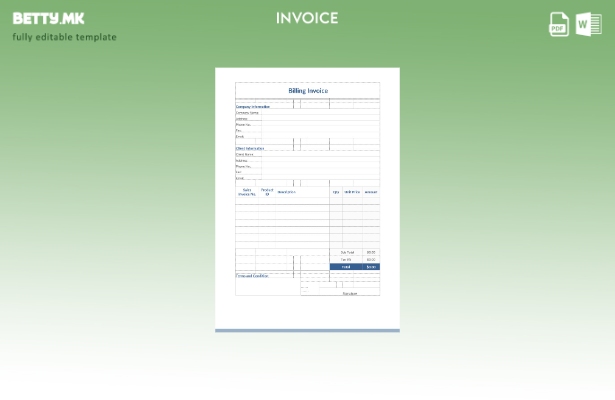Click the Terms and Conditions section
The image size is (615, 400).
click(252, 276)
